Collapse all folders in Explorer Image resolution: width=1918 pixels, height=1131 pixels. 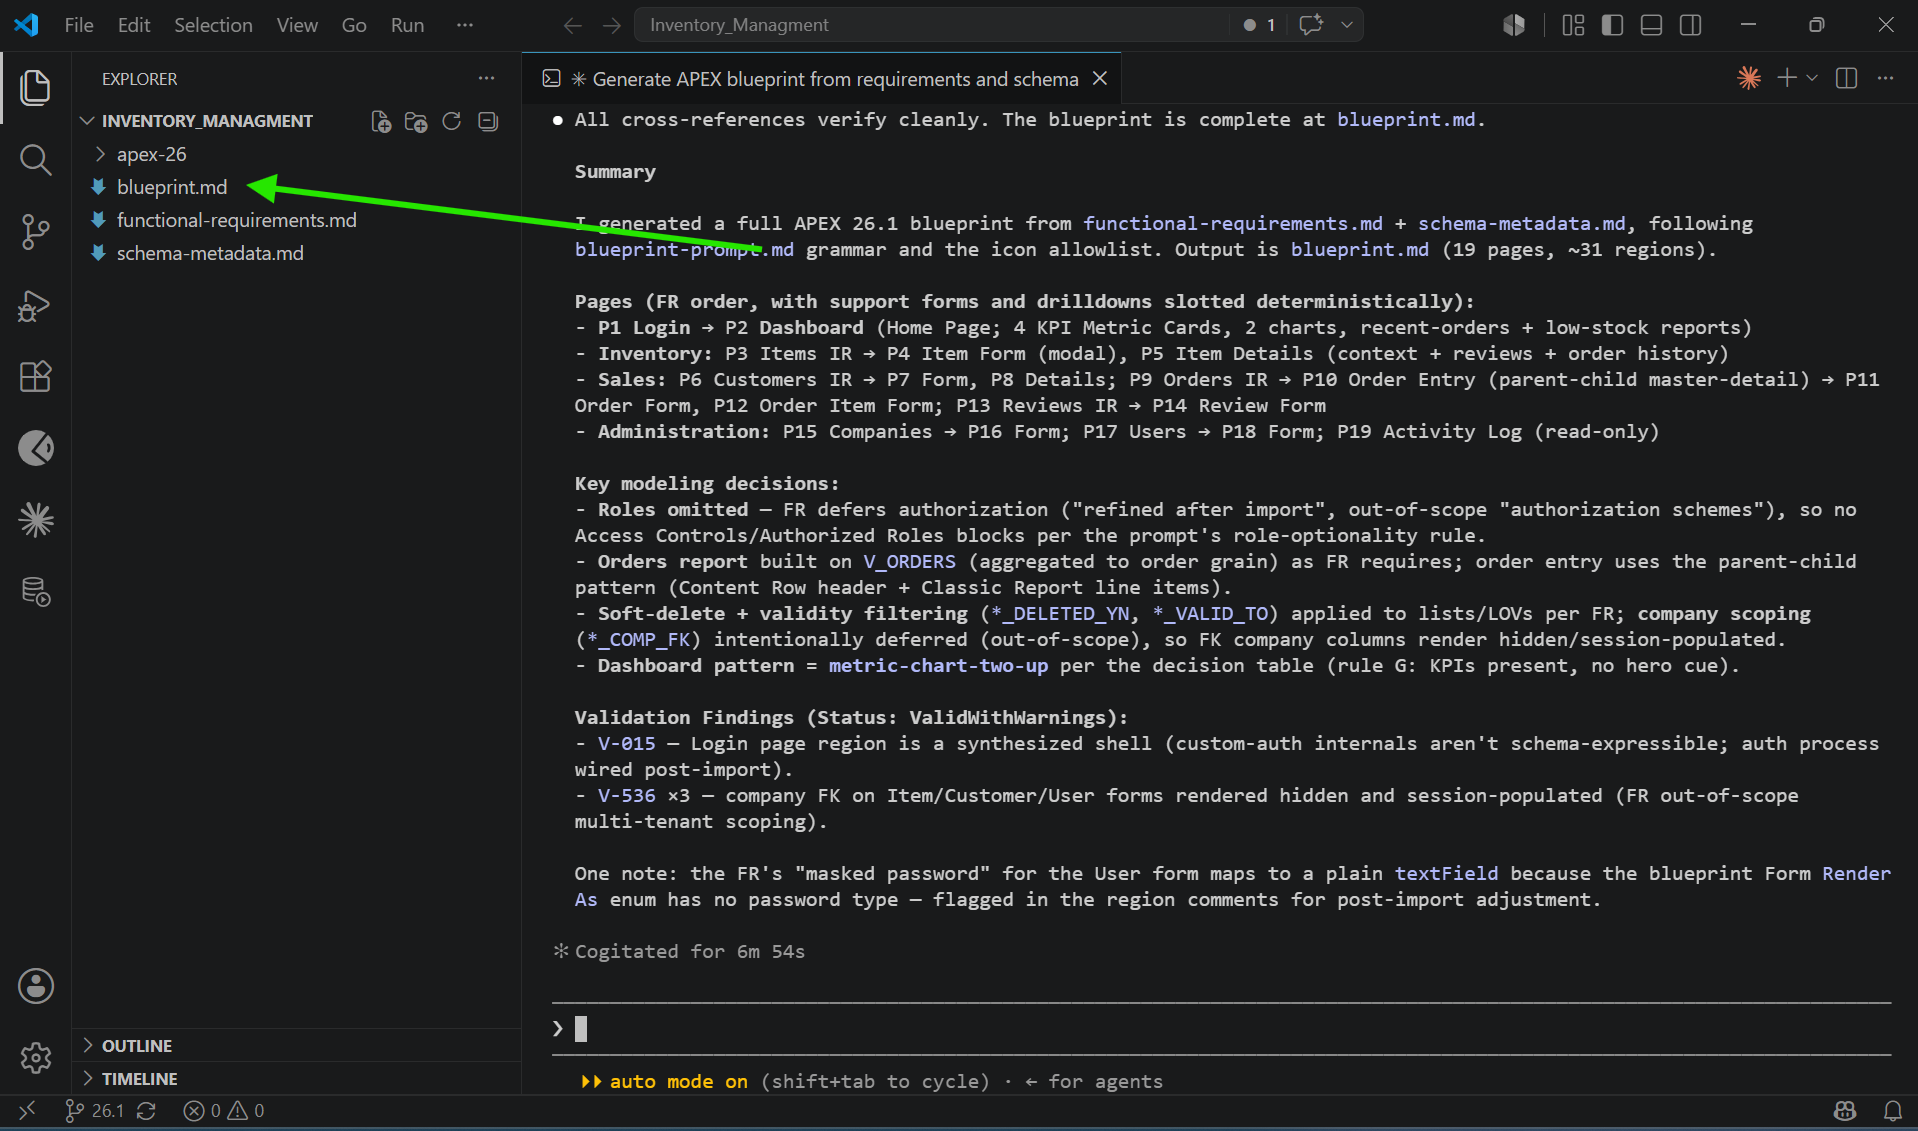point(488,121)
